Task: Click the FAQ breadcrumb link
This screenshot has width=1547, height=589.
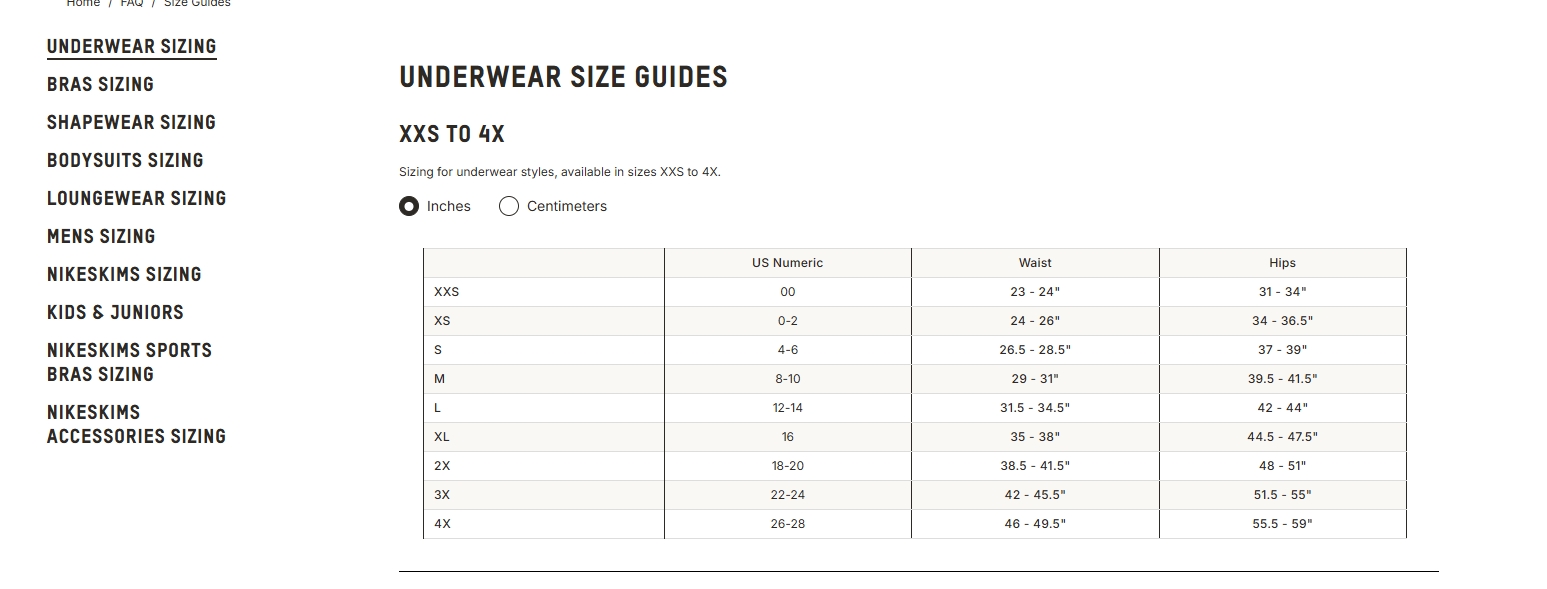Action: 132,3
